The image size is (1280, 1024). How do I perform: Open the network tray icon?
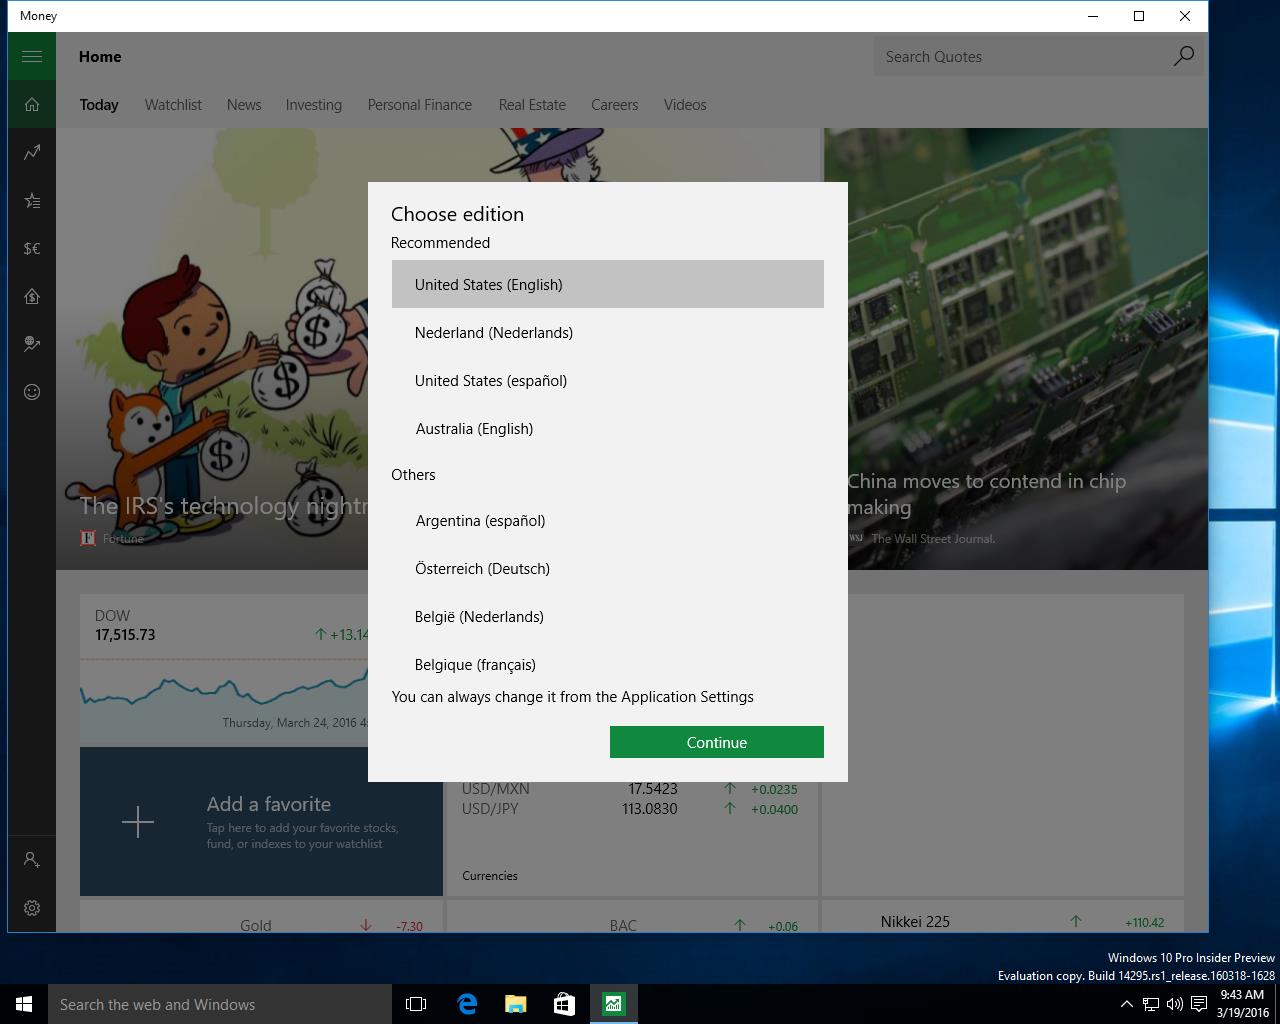click(1151, 1004)
